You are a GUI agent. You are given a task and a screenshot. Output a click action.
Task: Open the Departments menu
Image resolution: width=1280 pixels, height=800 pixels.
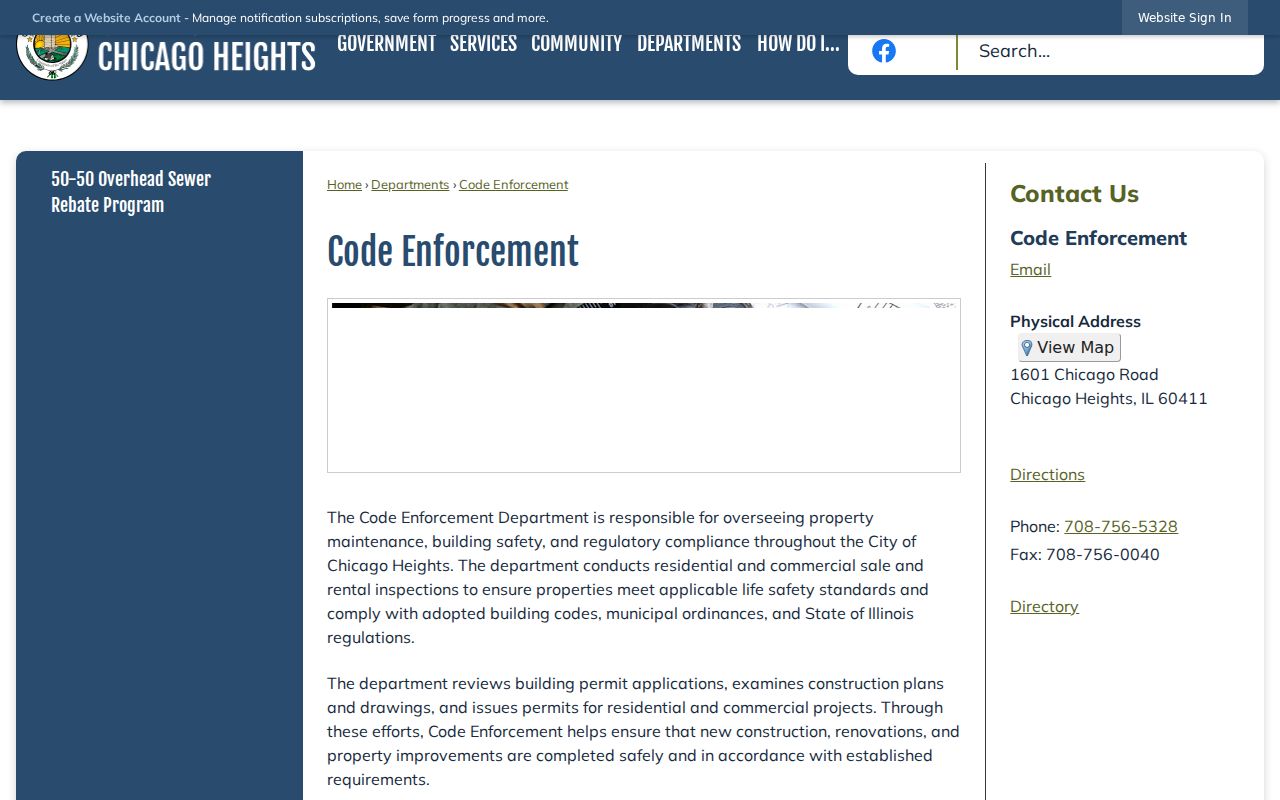pos(689,44)
